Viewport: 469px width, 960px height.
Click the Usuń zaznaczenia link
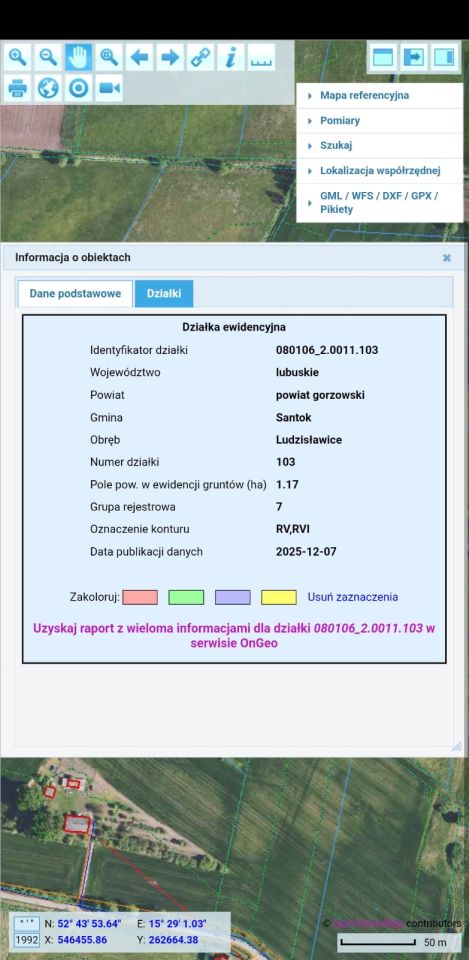[353, 597]
